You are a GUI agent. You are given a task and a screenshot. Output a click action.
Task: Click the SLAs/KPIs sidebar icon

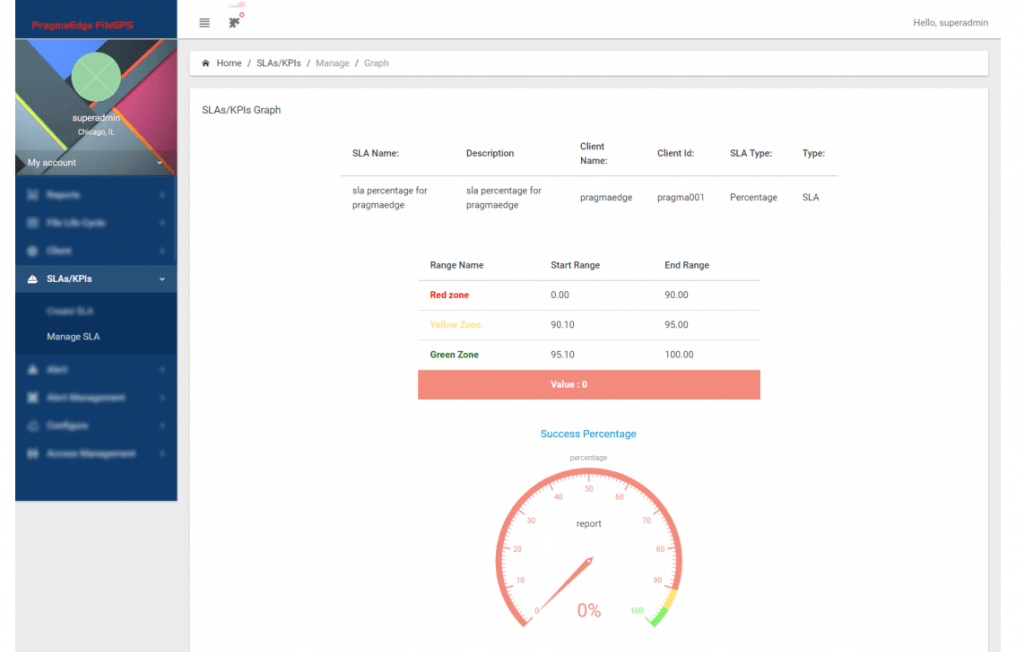pos(32,279)
